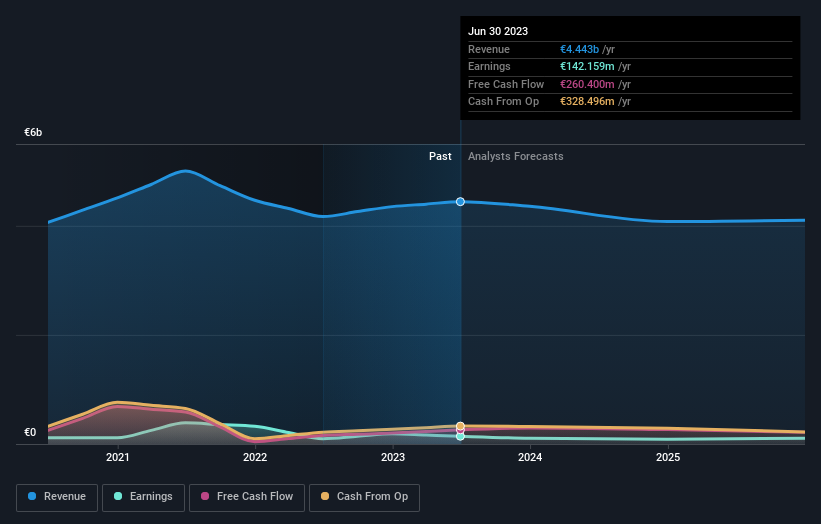Click the €260.400m free cash flow value
Viewport: 821px width, 524px height.
point(587,84)
